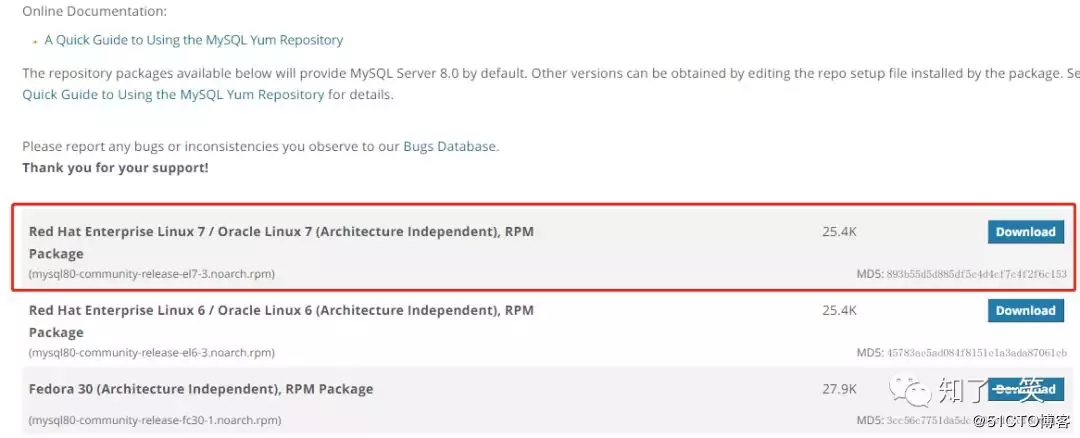Click the 27.9K size of the Fedora 30 row

click(840, 389)
